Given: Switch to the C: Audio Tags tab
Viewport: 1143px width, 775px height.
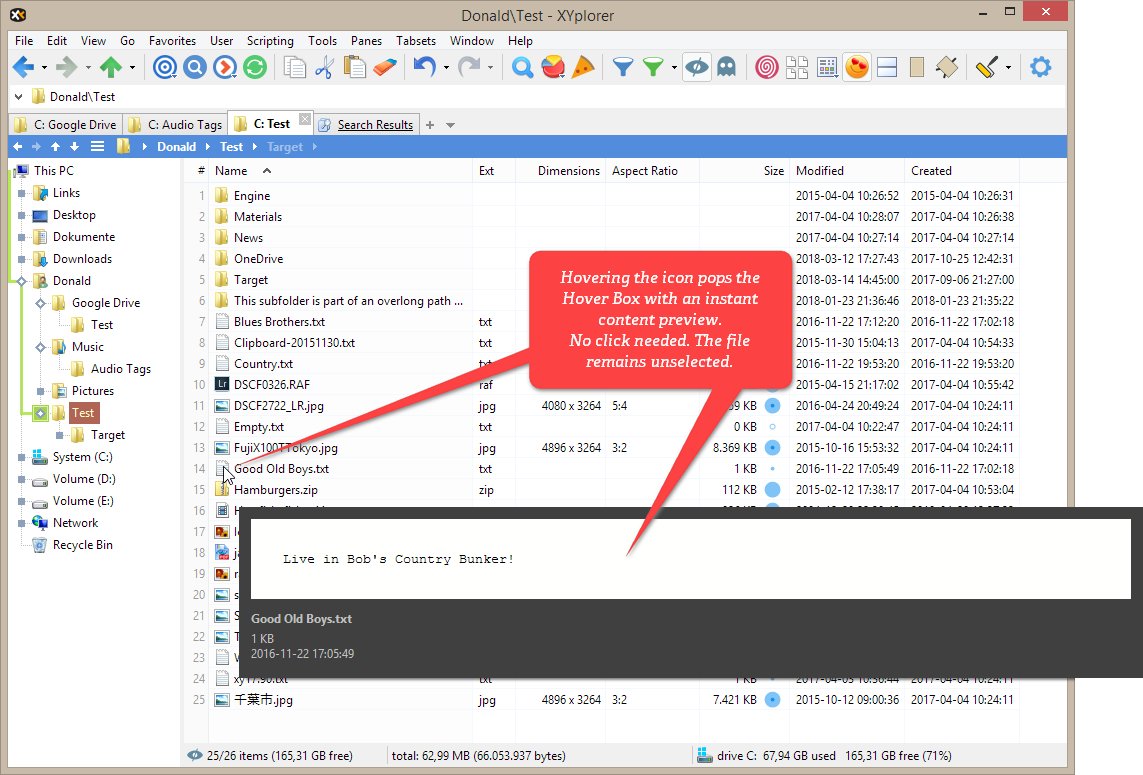Looking at the screenshot, I should [175, 125].
